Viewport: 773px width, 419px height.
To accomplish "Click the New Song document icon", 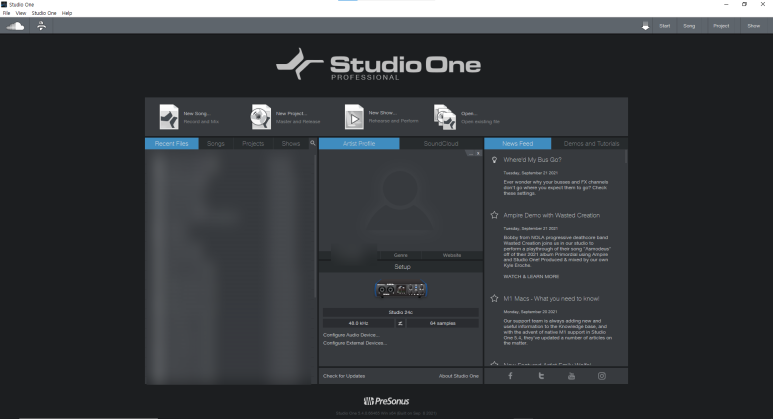I will pyautogui.click(x=169, y=117).
